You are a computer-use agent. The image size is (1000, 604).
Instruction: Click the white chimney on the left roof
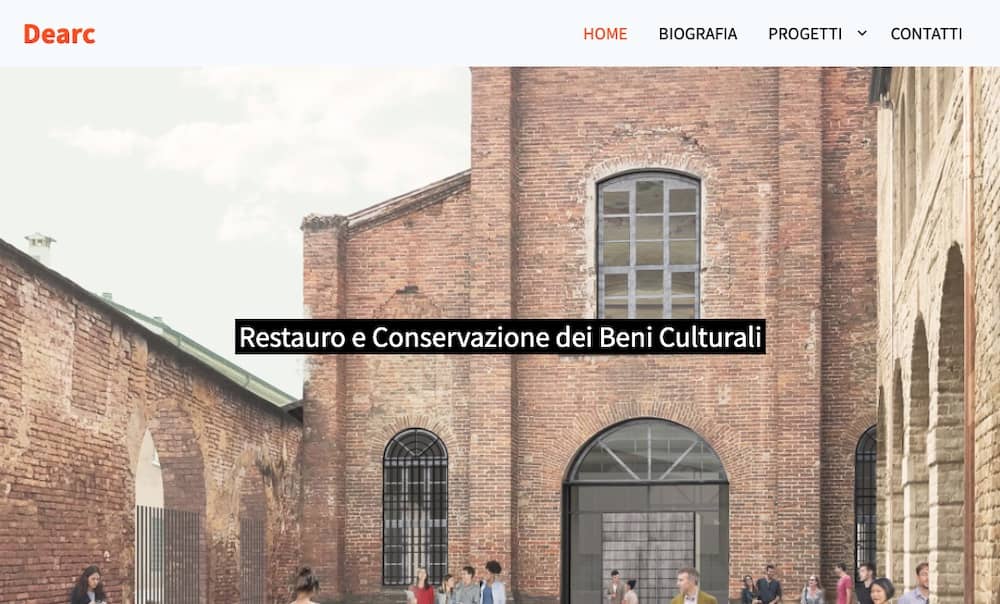[x=40, y=249]
